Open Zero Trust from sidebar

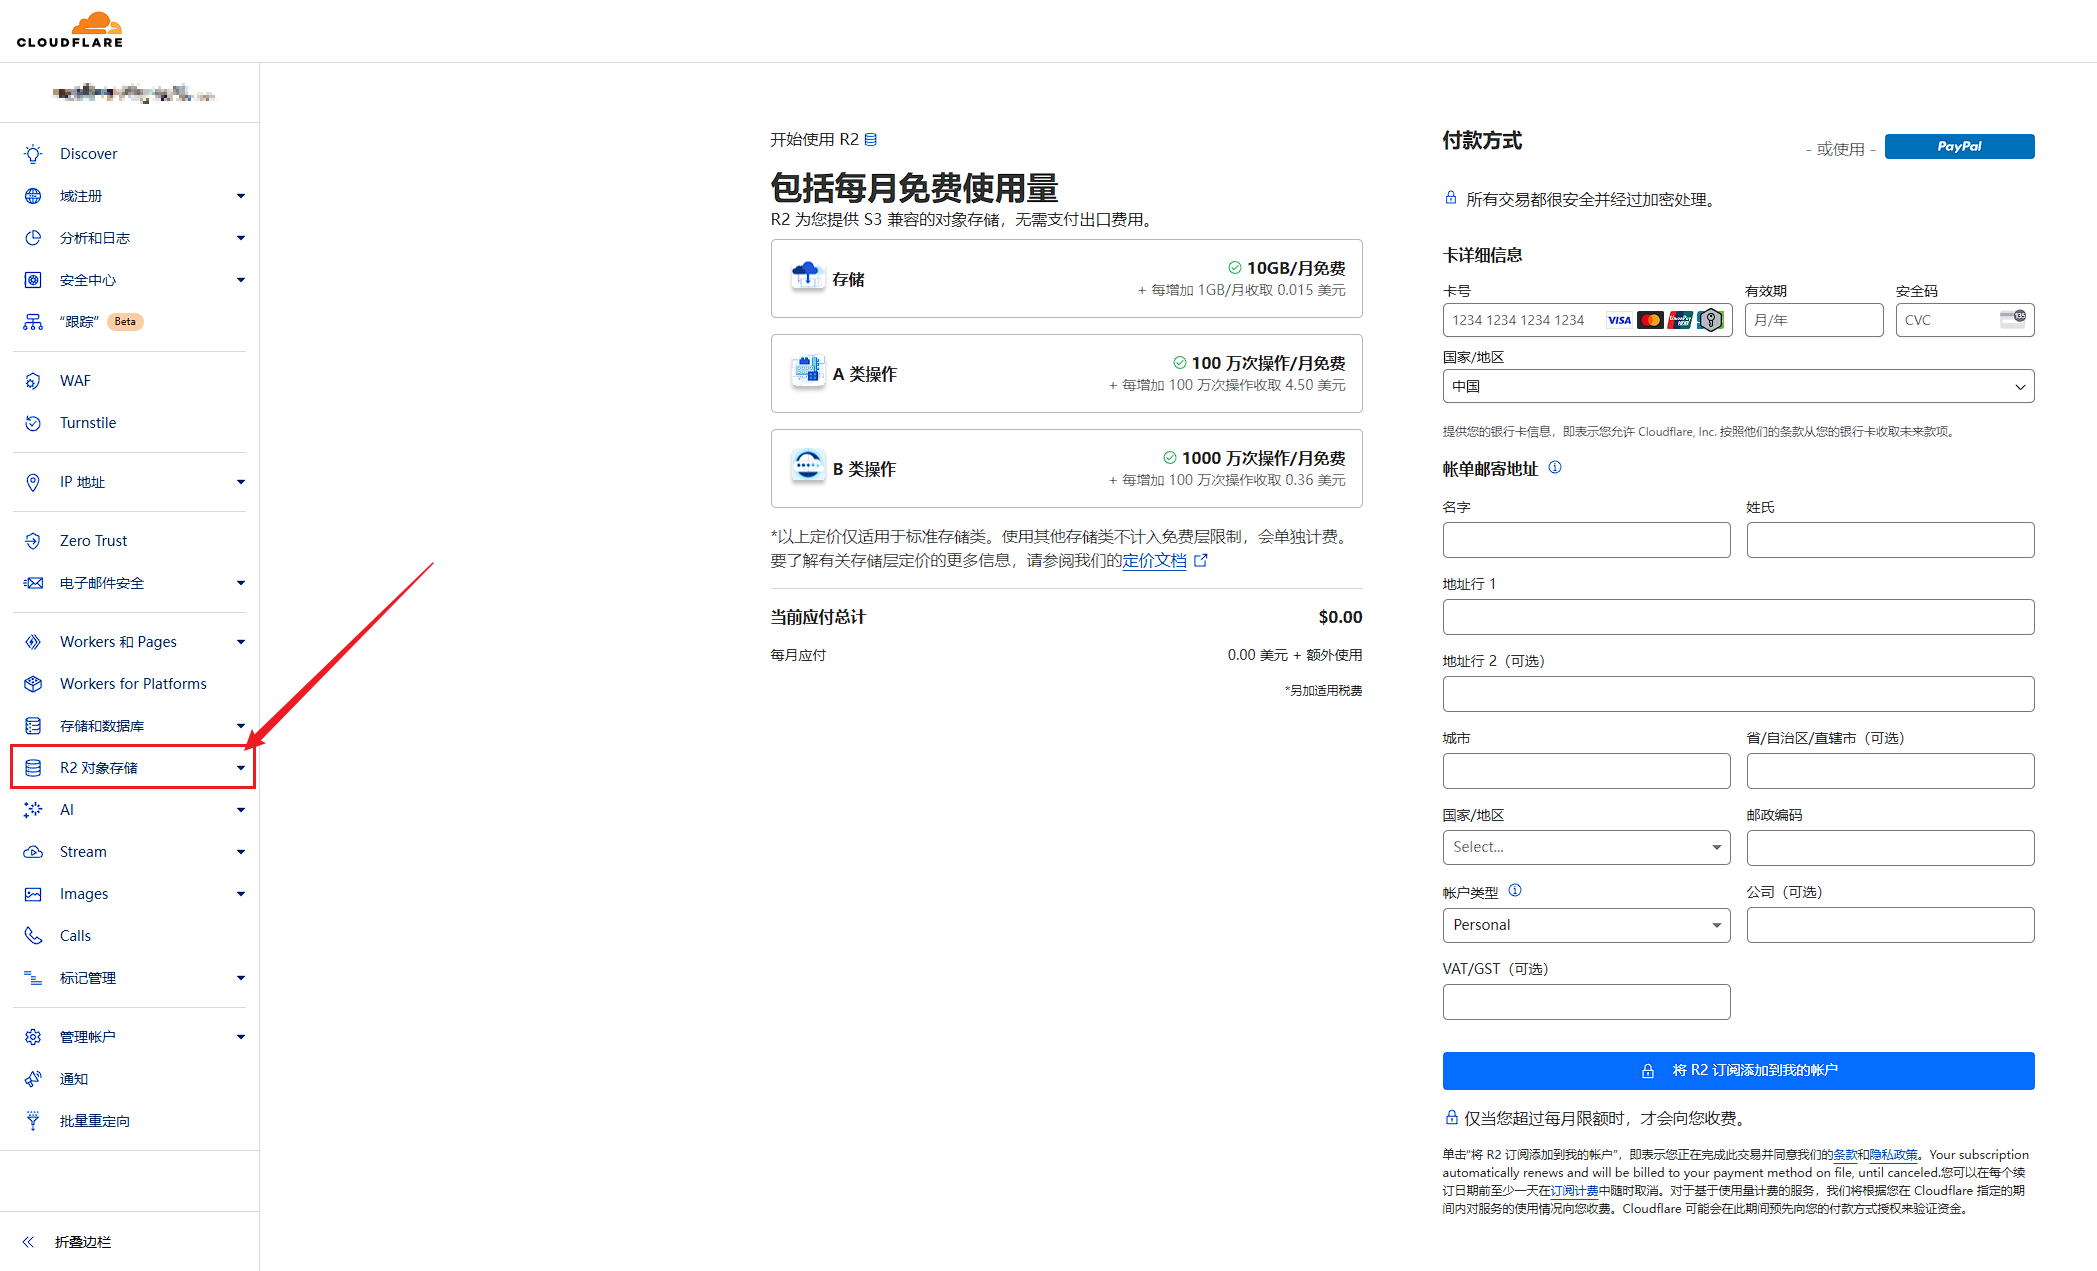point(93,540)
